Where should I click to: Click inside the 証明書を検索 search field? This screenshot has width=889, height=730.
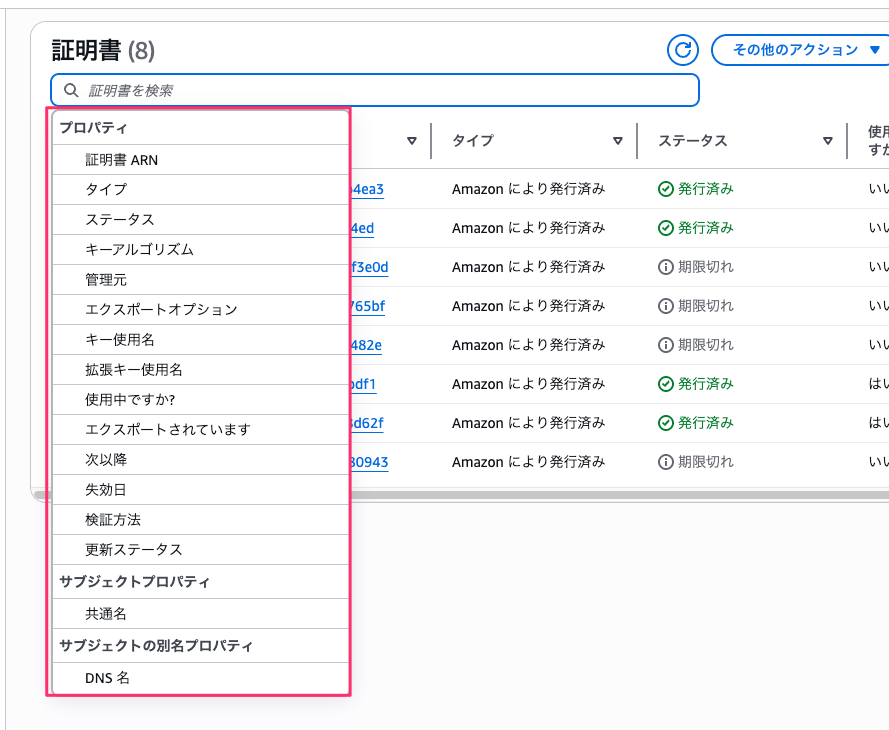click(375, 90)
